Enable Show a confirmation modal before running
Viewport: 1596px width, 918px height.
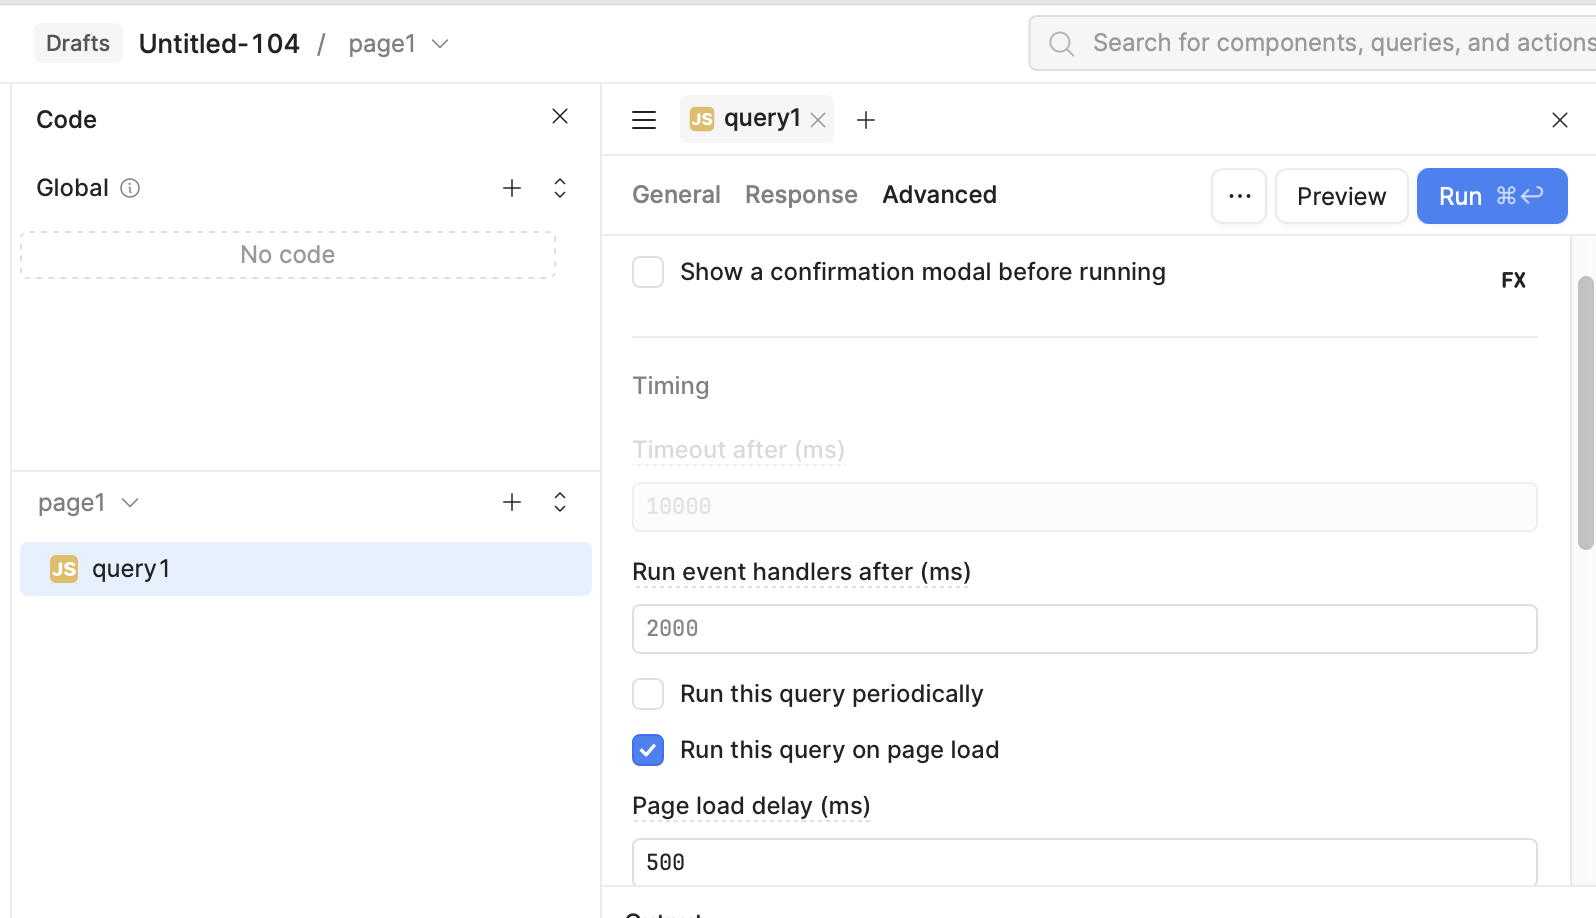[x=648, y=272]
